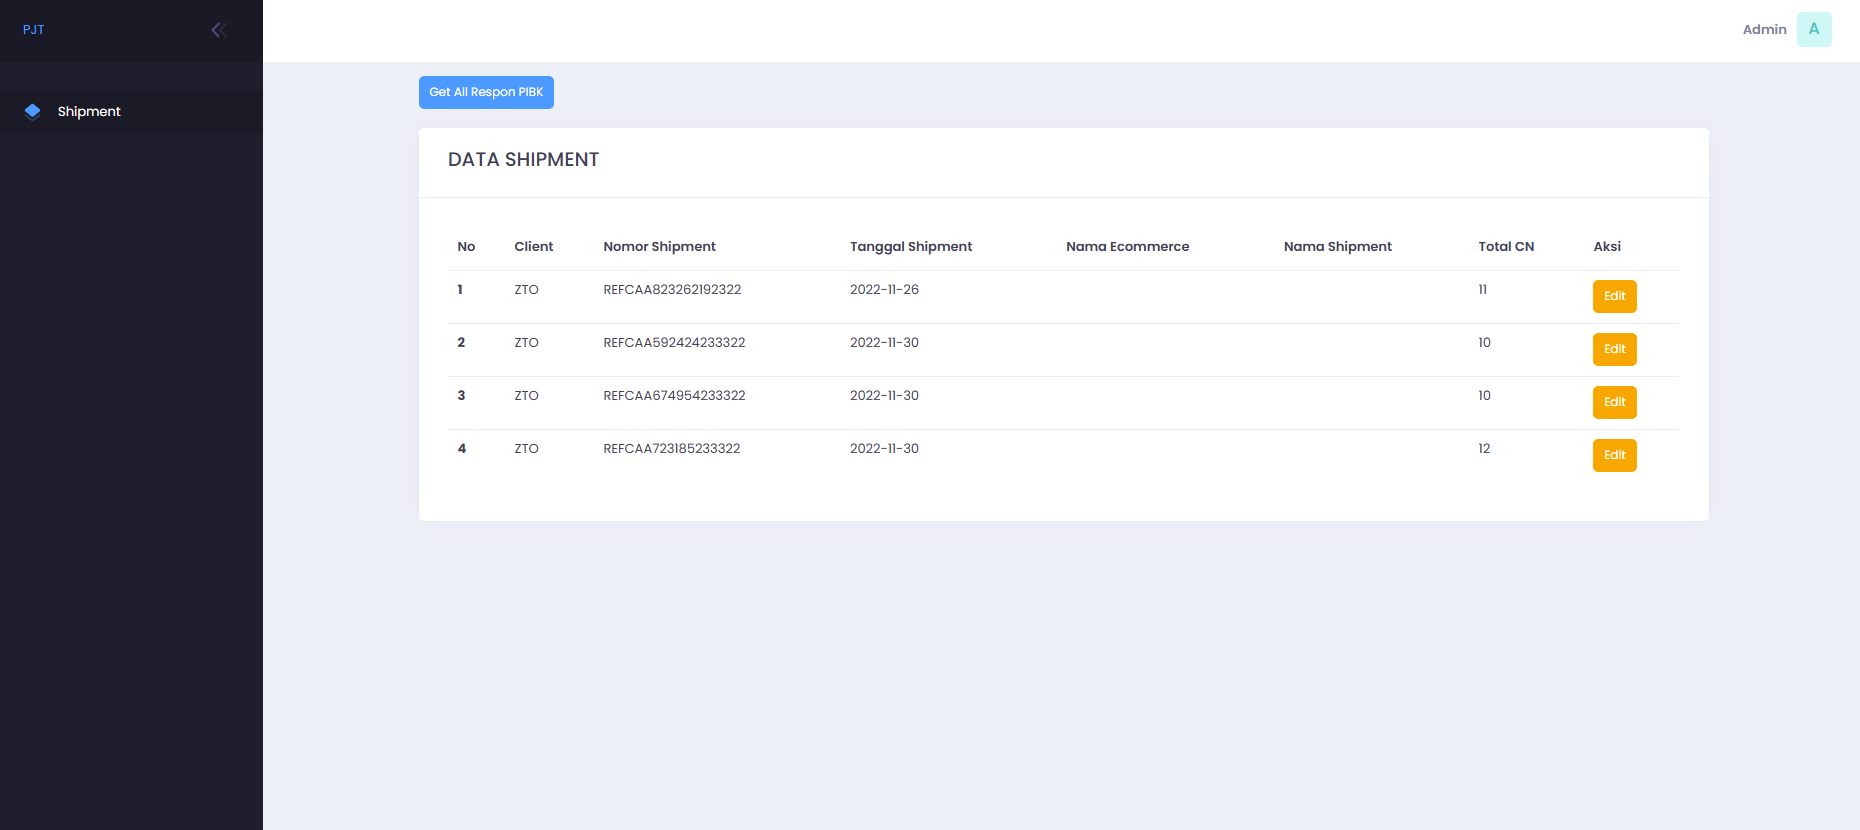Viewport: 1860px width, 830px height.
Task: Click row number 1 in No column
Action: 460,290
